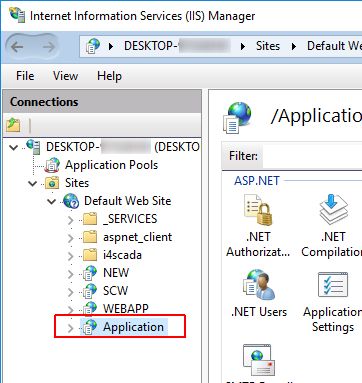This screenshot has width=362, height=383.
Task: Open the File menu
Action: coord(25,76)
